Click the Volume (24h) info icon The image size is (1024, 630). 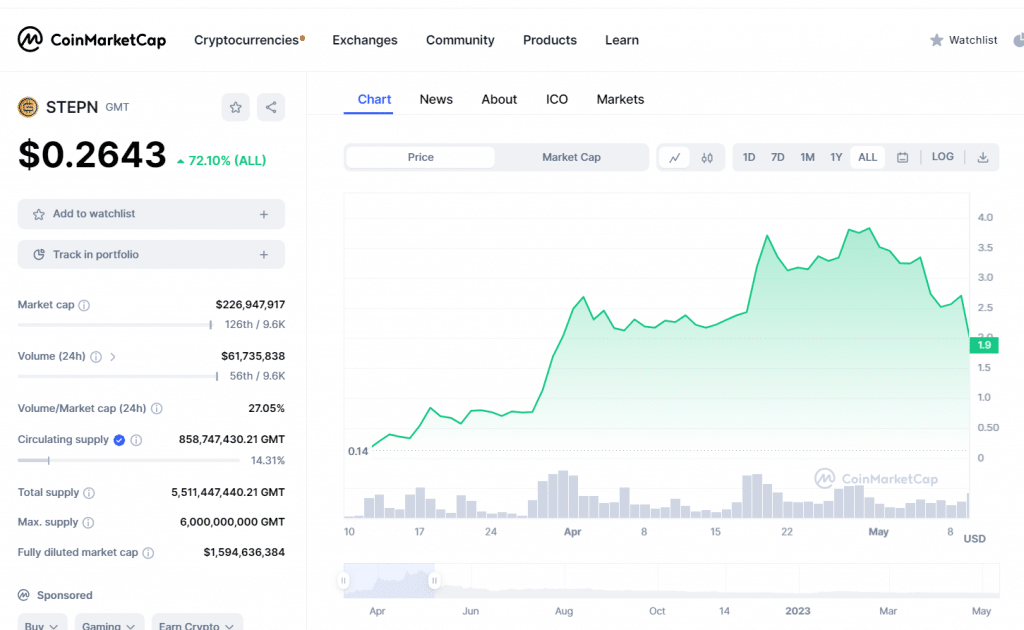[x=96, y=356]
